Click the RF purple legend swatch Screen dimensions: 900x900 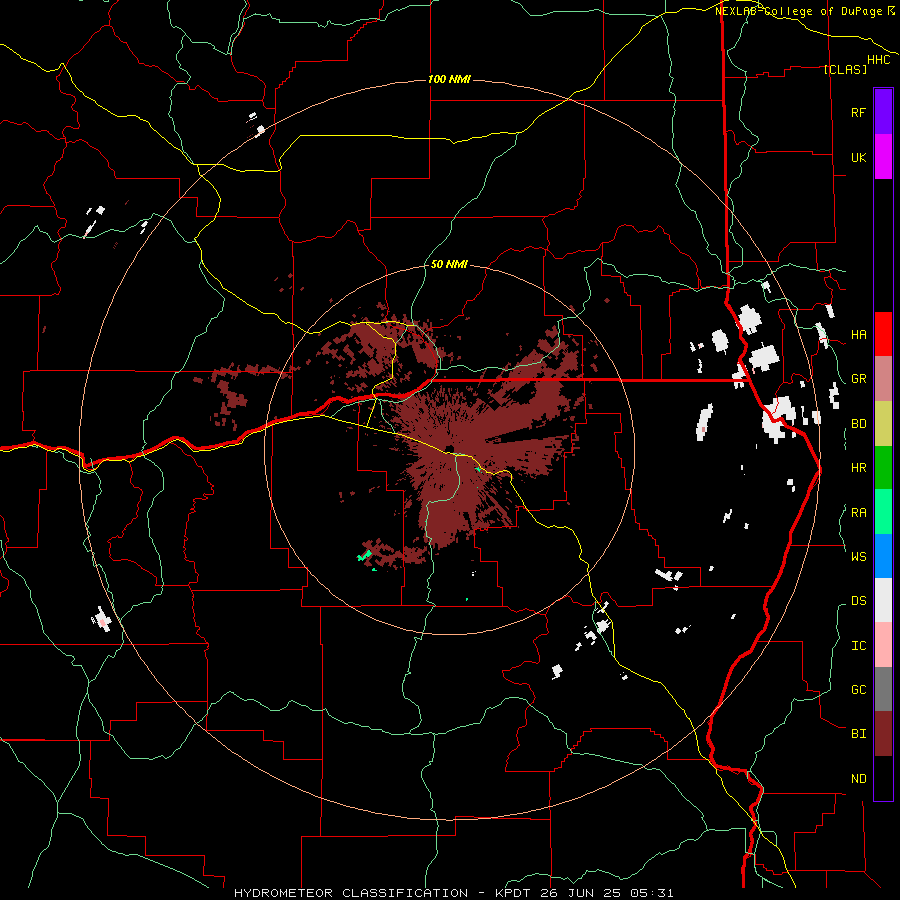(883, 112)
